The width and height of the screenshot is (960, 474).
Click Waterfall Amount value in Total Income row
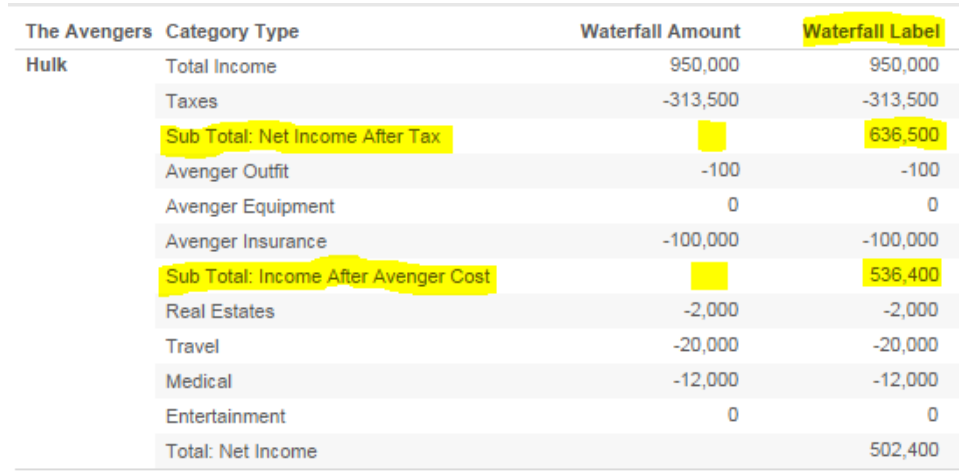[705, 65]
